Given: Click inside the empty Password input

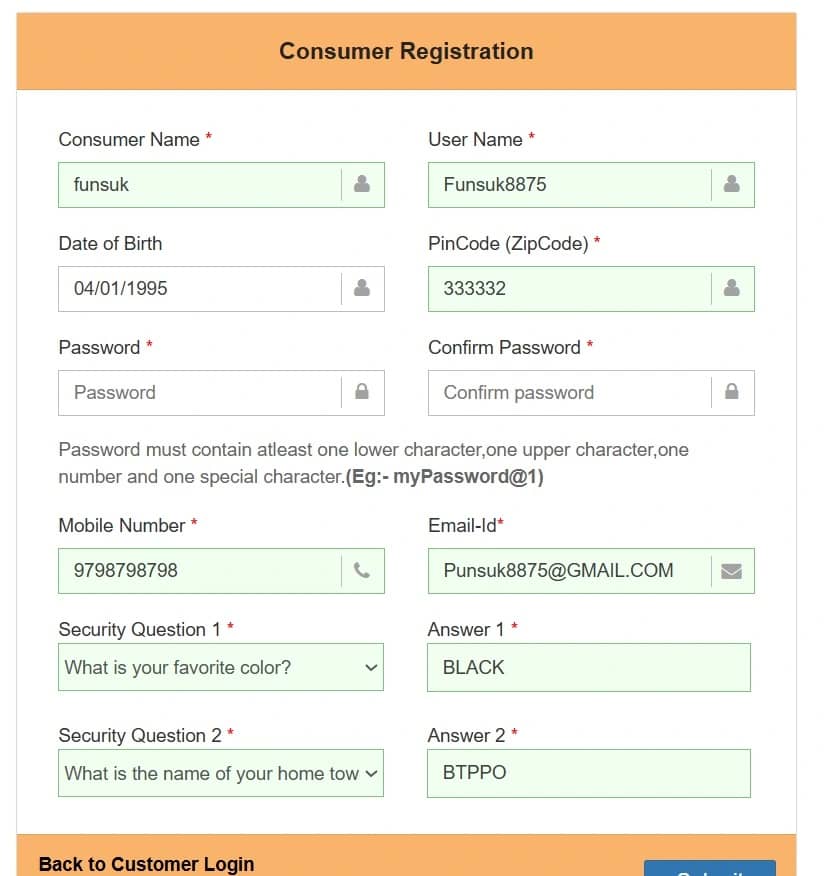Looking at the screenshot, I should 200,393.
